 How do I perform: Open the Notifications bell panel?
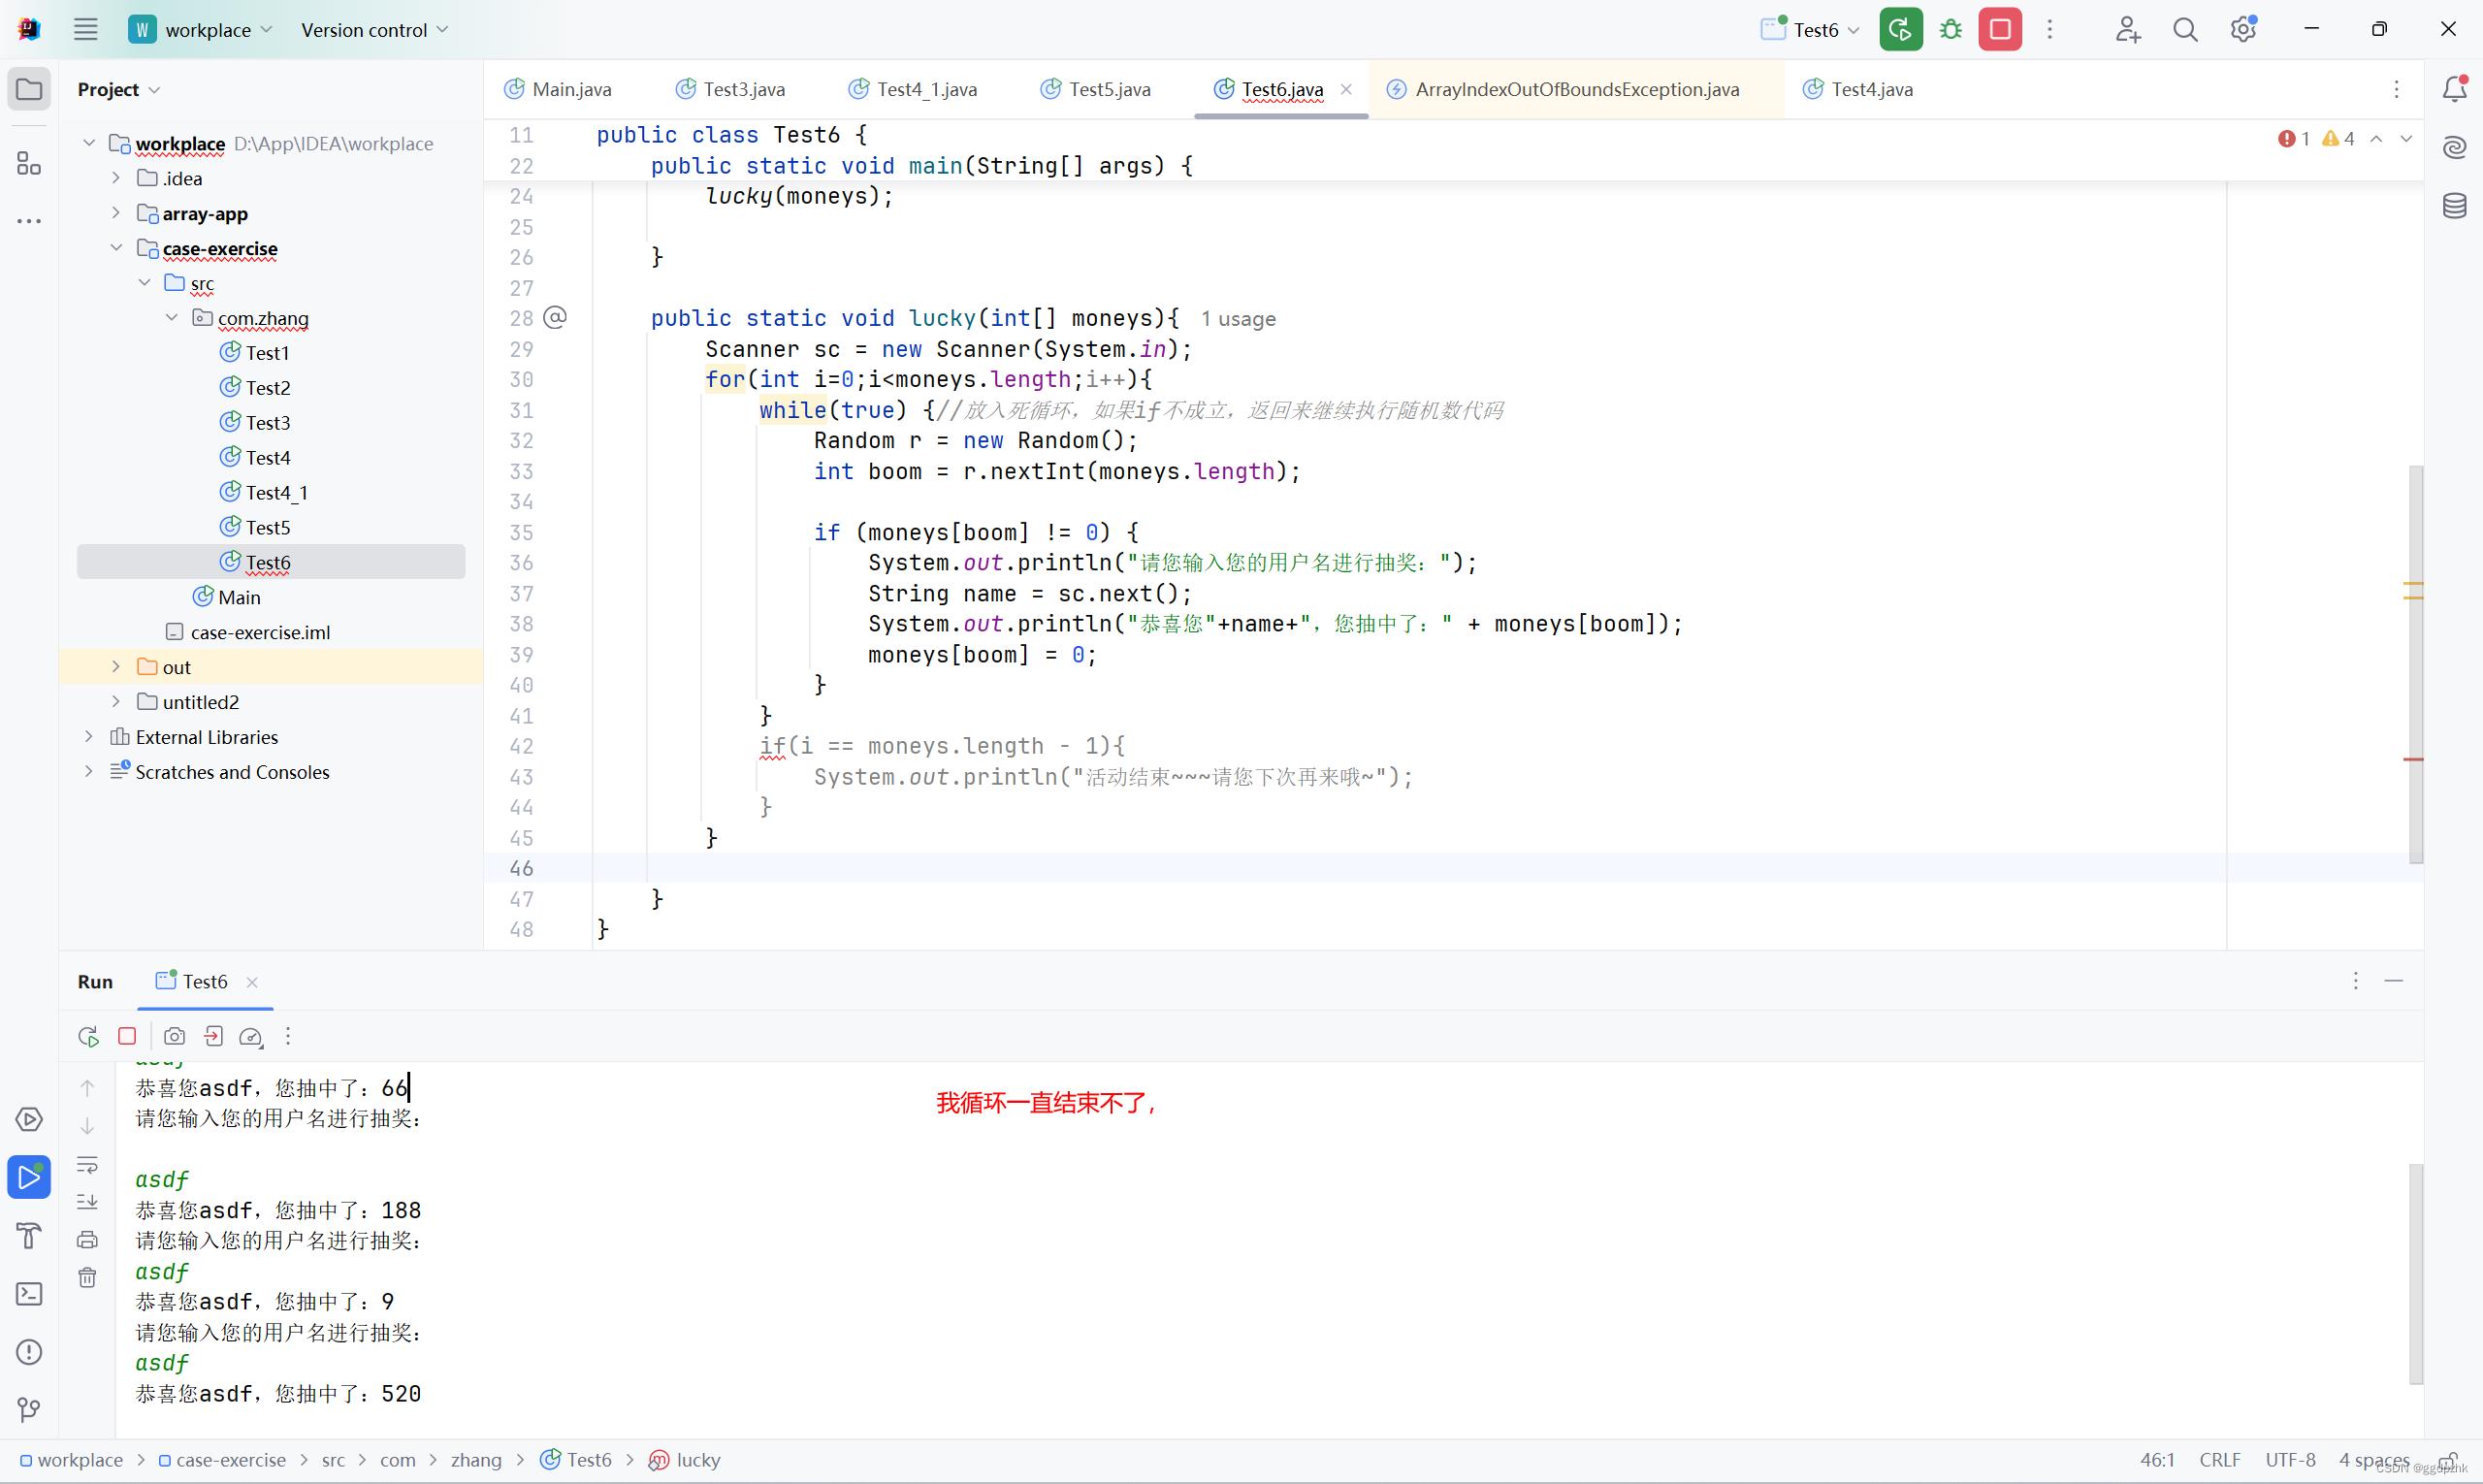tap(2454, 89)
